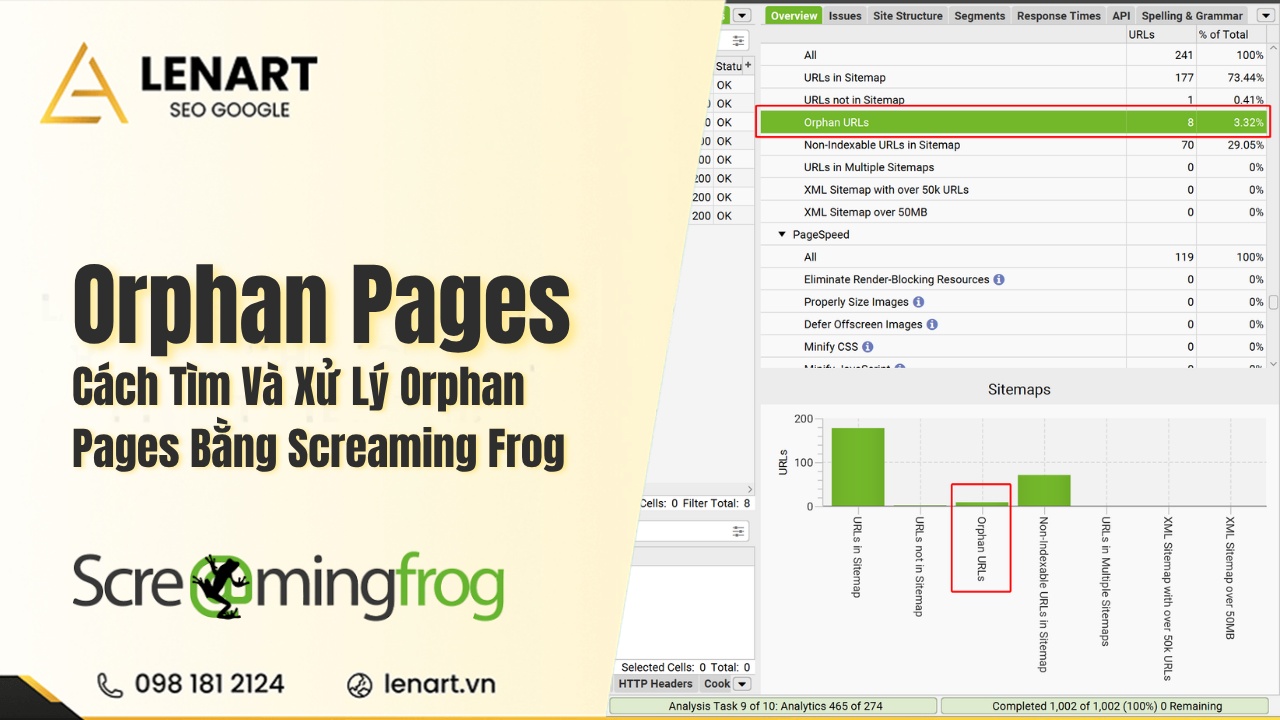1280x720 pixels.
Task: Click the info icon beside Defer Offscreen Images
Action: pyautogui.click(x=931, y=324)
